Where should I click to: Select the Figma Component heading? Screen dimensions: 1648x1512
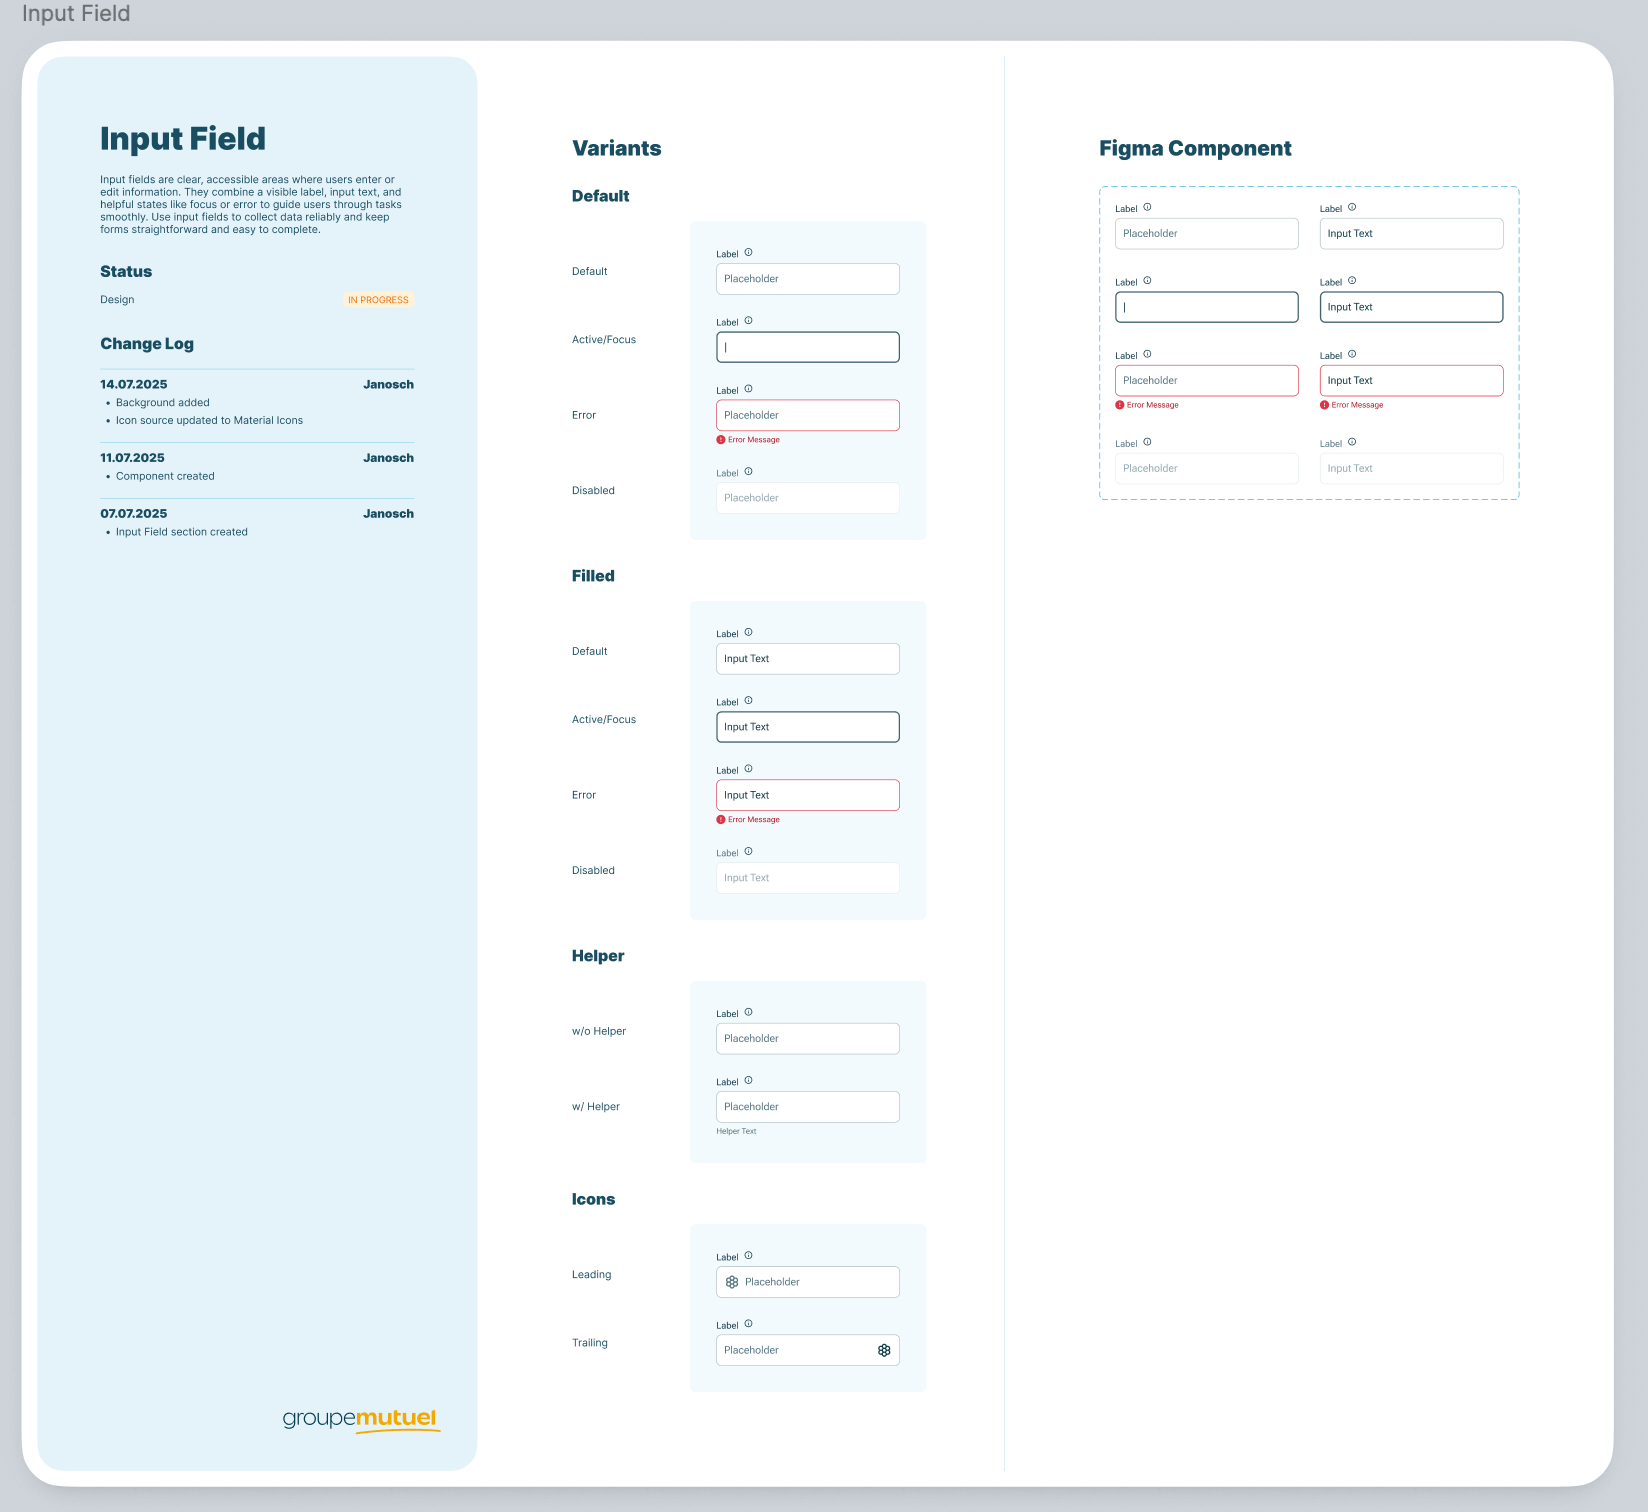[1195, 148]
